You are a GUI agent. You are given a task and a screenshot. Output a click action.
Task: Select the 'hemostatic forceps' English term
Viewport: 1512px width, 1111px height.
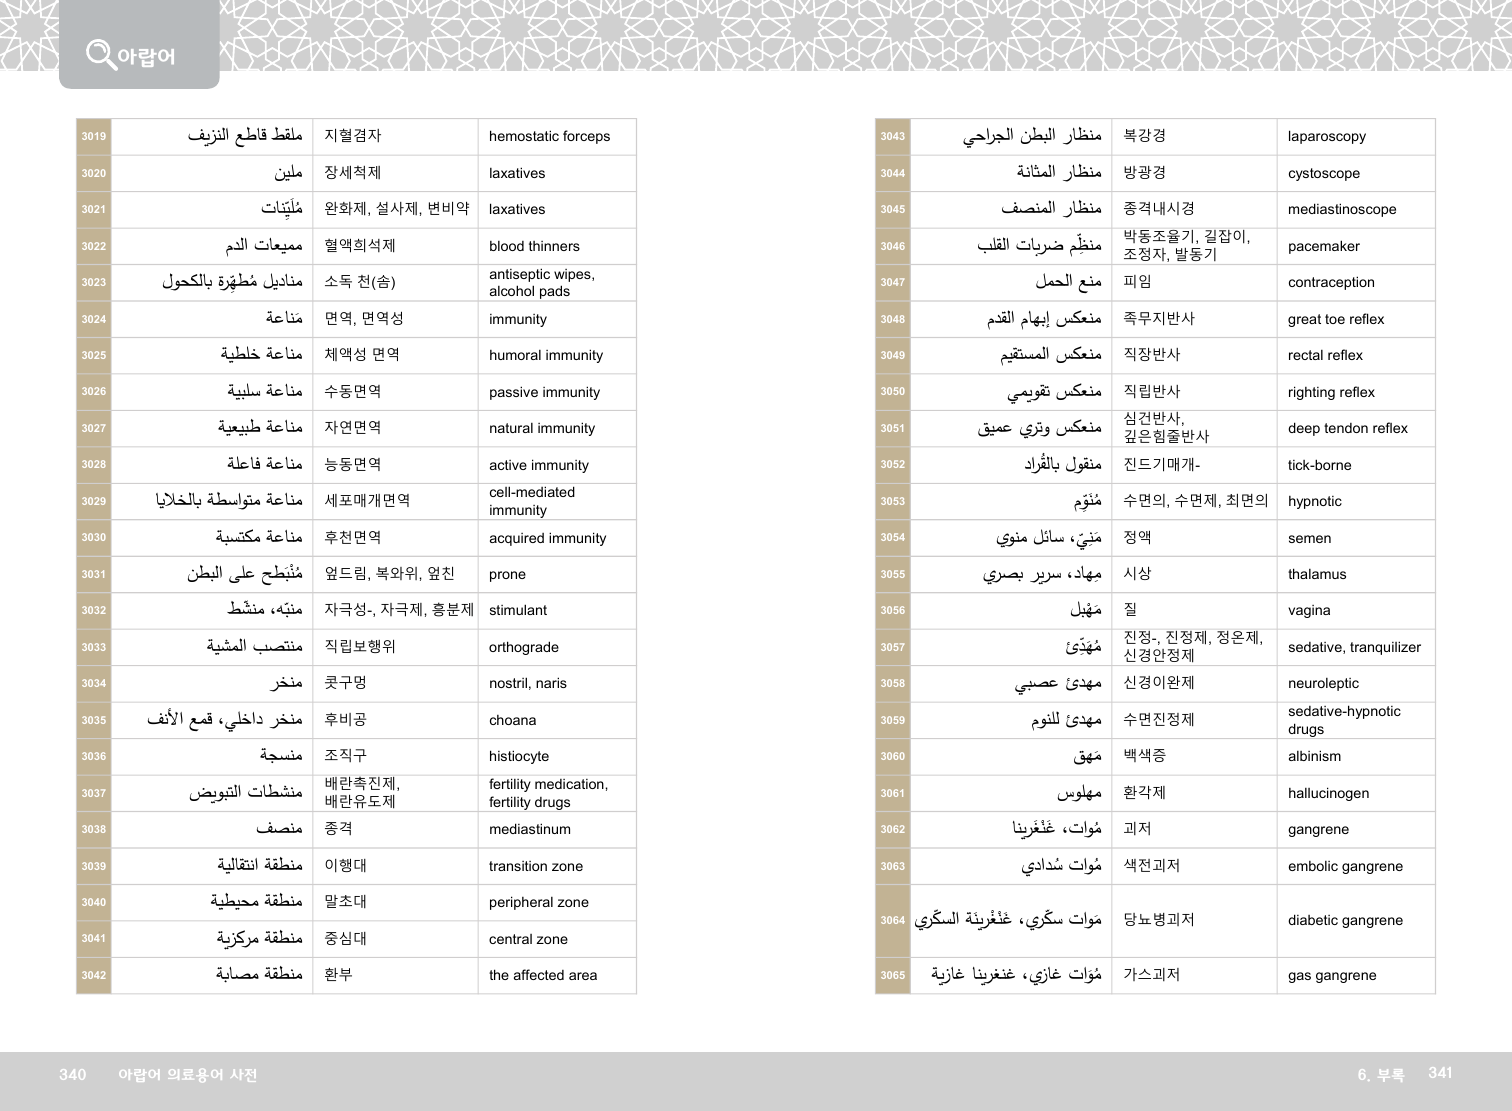(x=549, y=137)
